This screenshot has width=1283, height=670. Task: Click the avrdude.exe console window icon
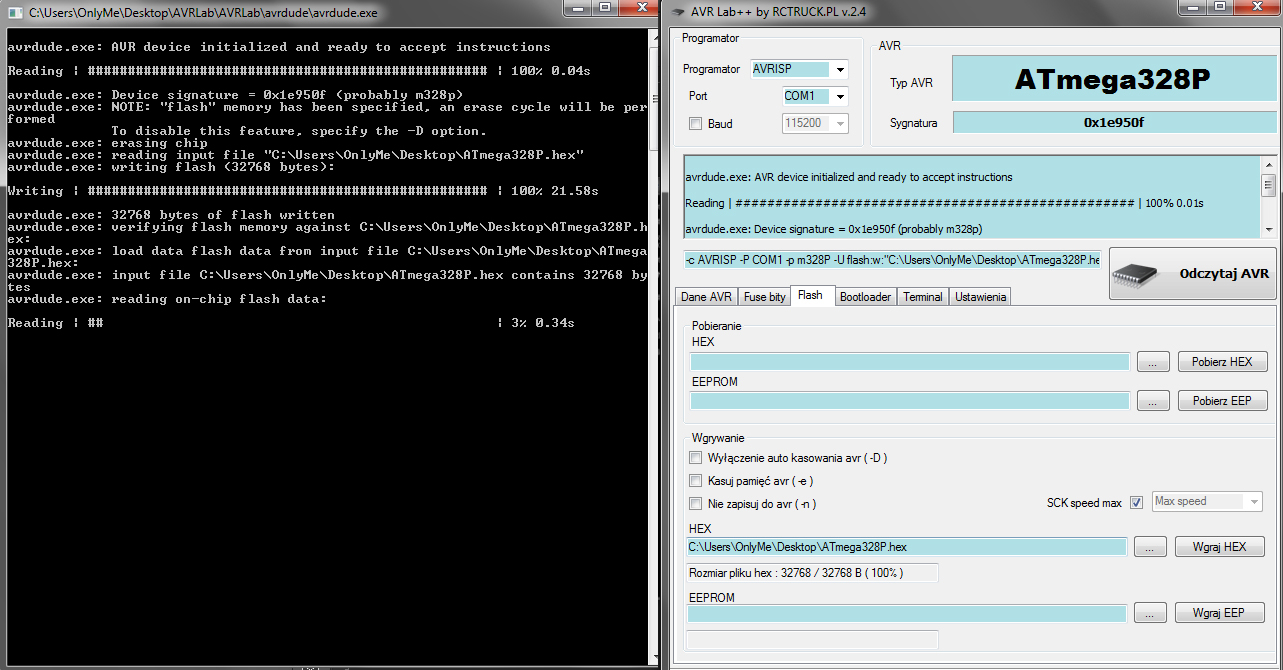point(15,14)
